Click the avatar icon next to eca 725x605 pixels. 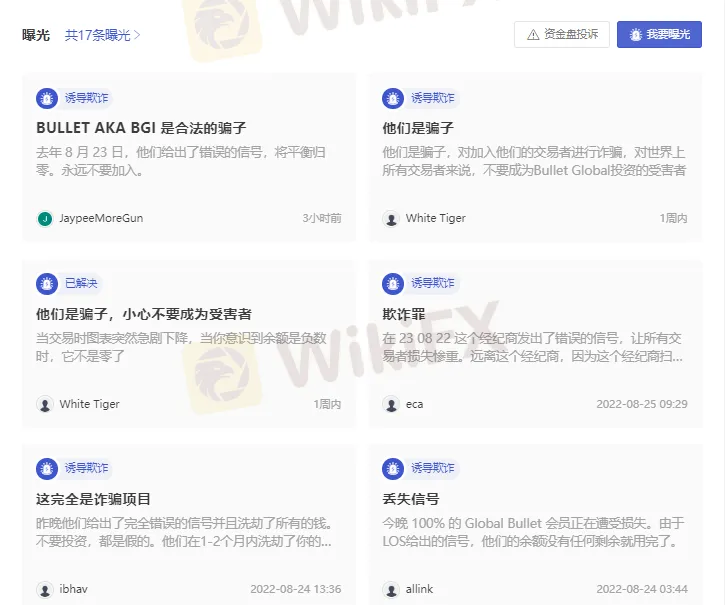point(391,404)
